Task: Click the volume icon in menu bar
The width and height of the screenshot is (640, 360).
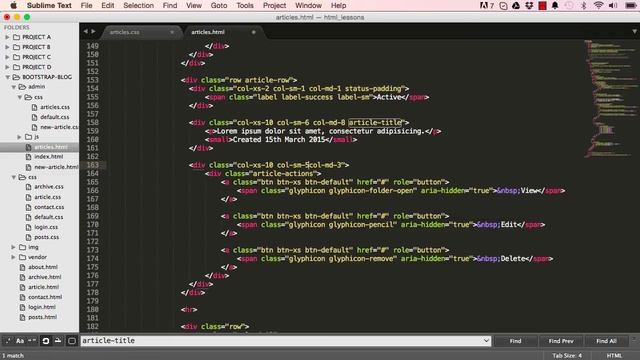Action: (613, 5)
